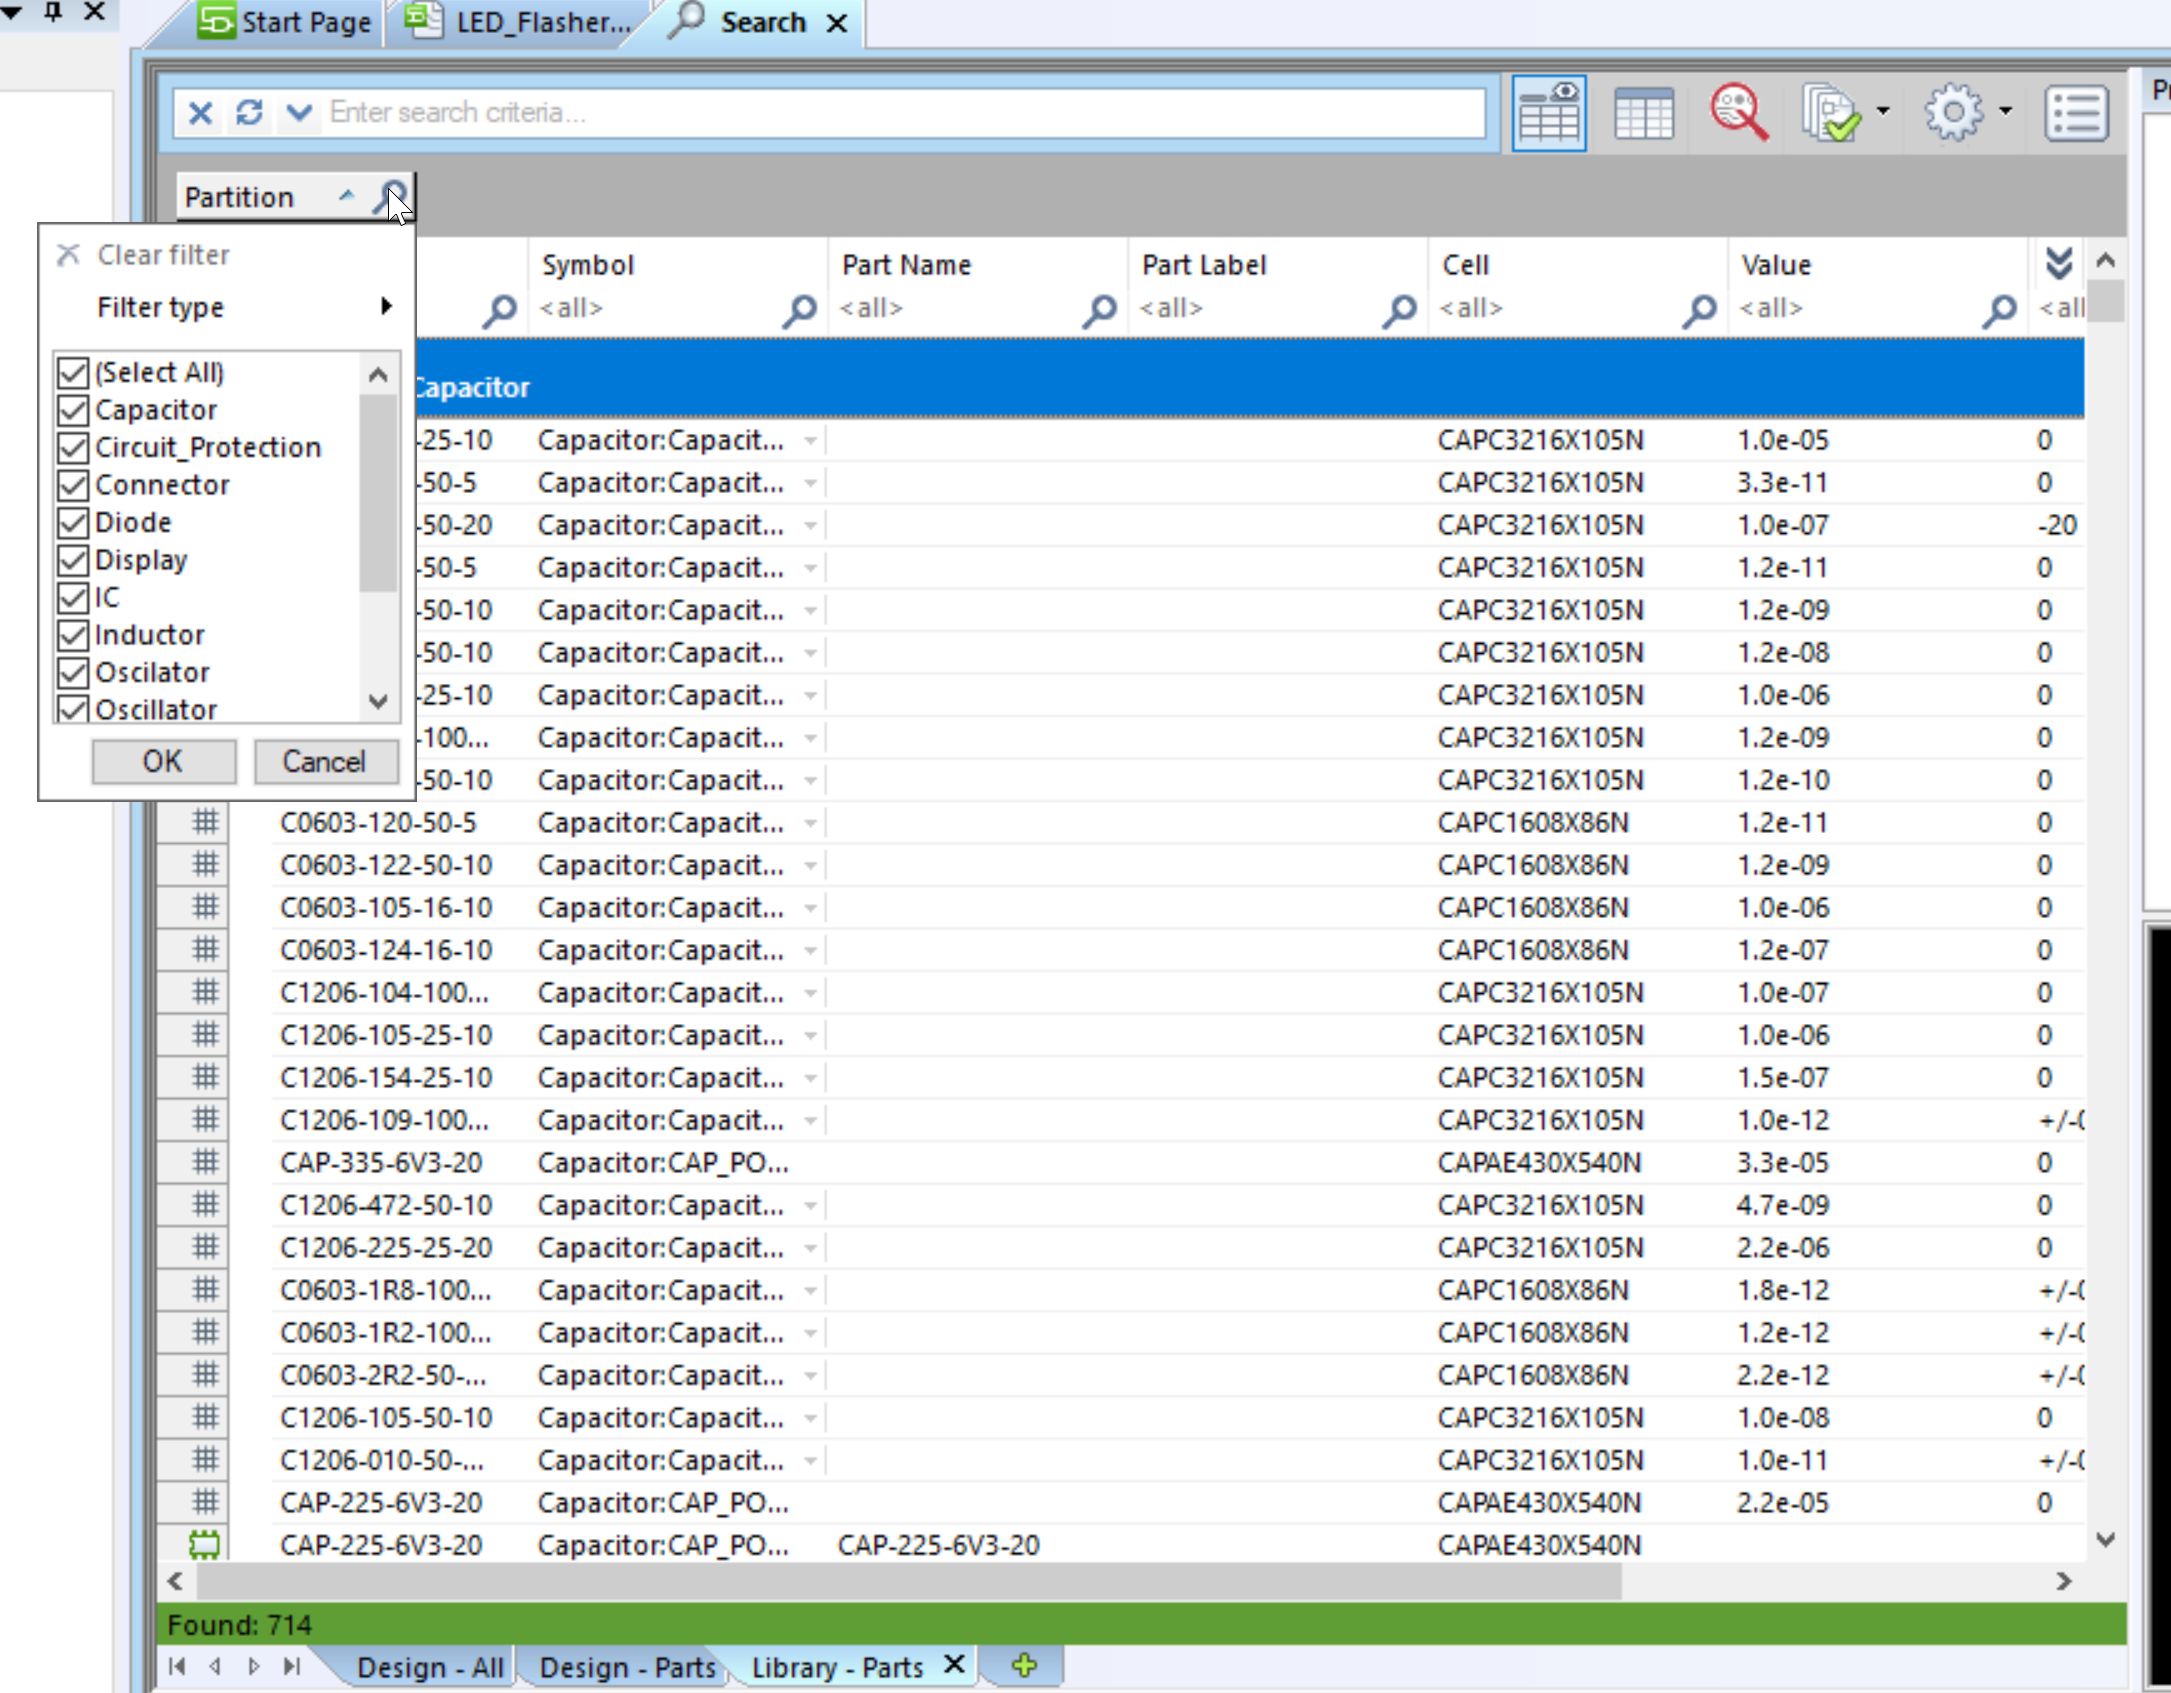Select the C0603-105-16-10 part row
The image size is (2171, 1693).
pos(1120,908)
